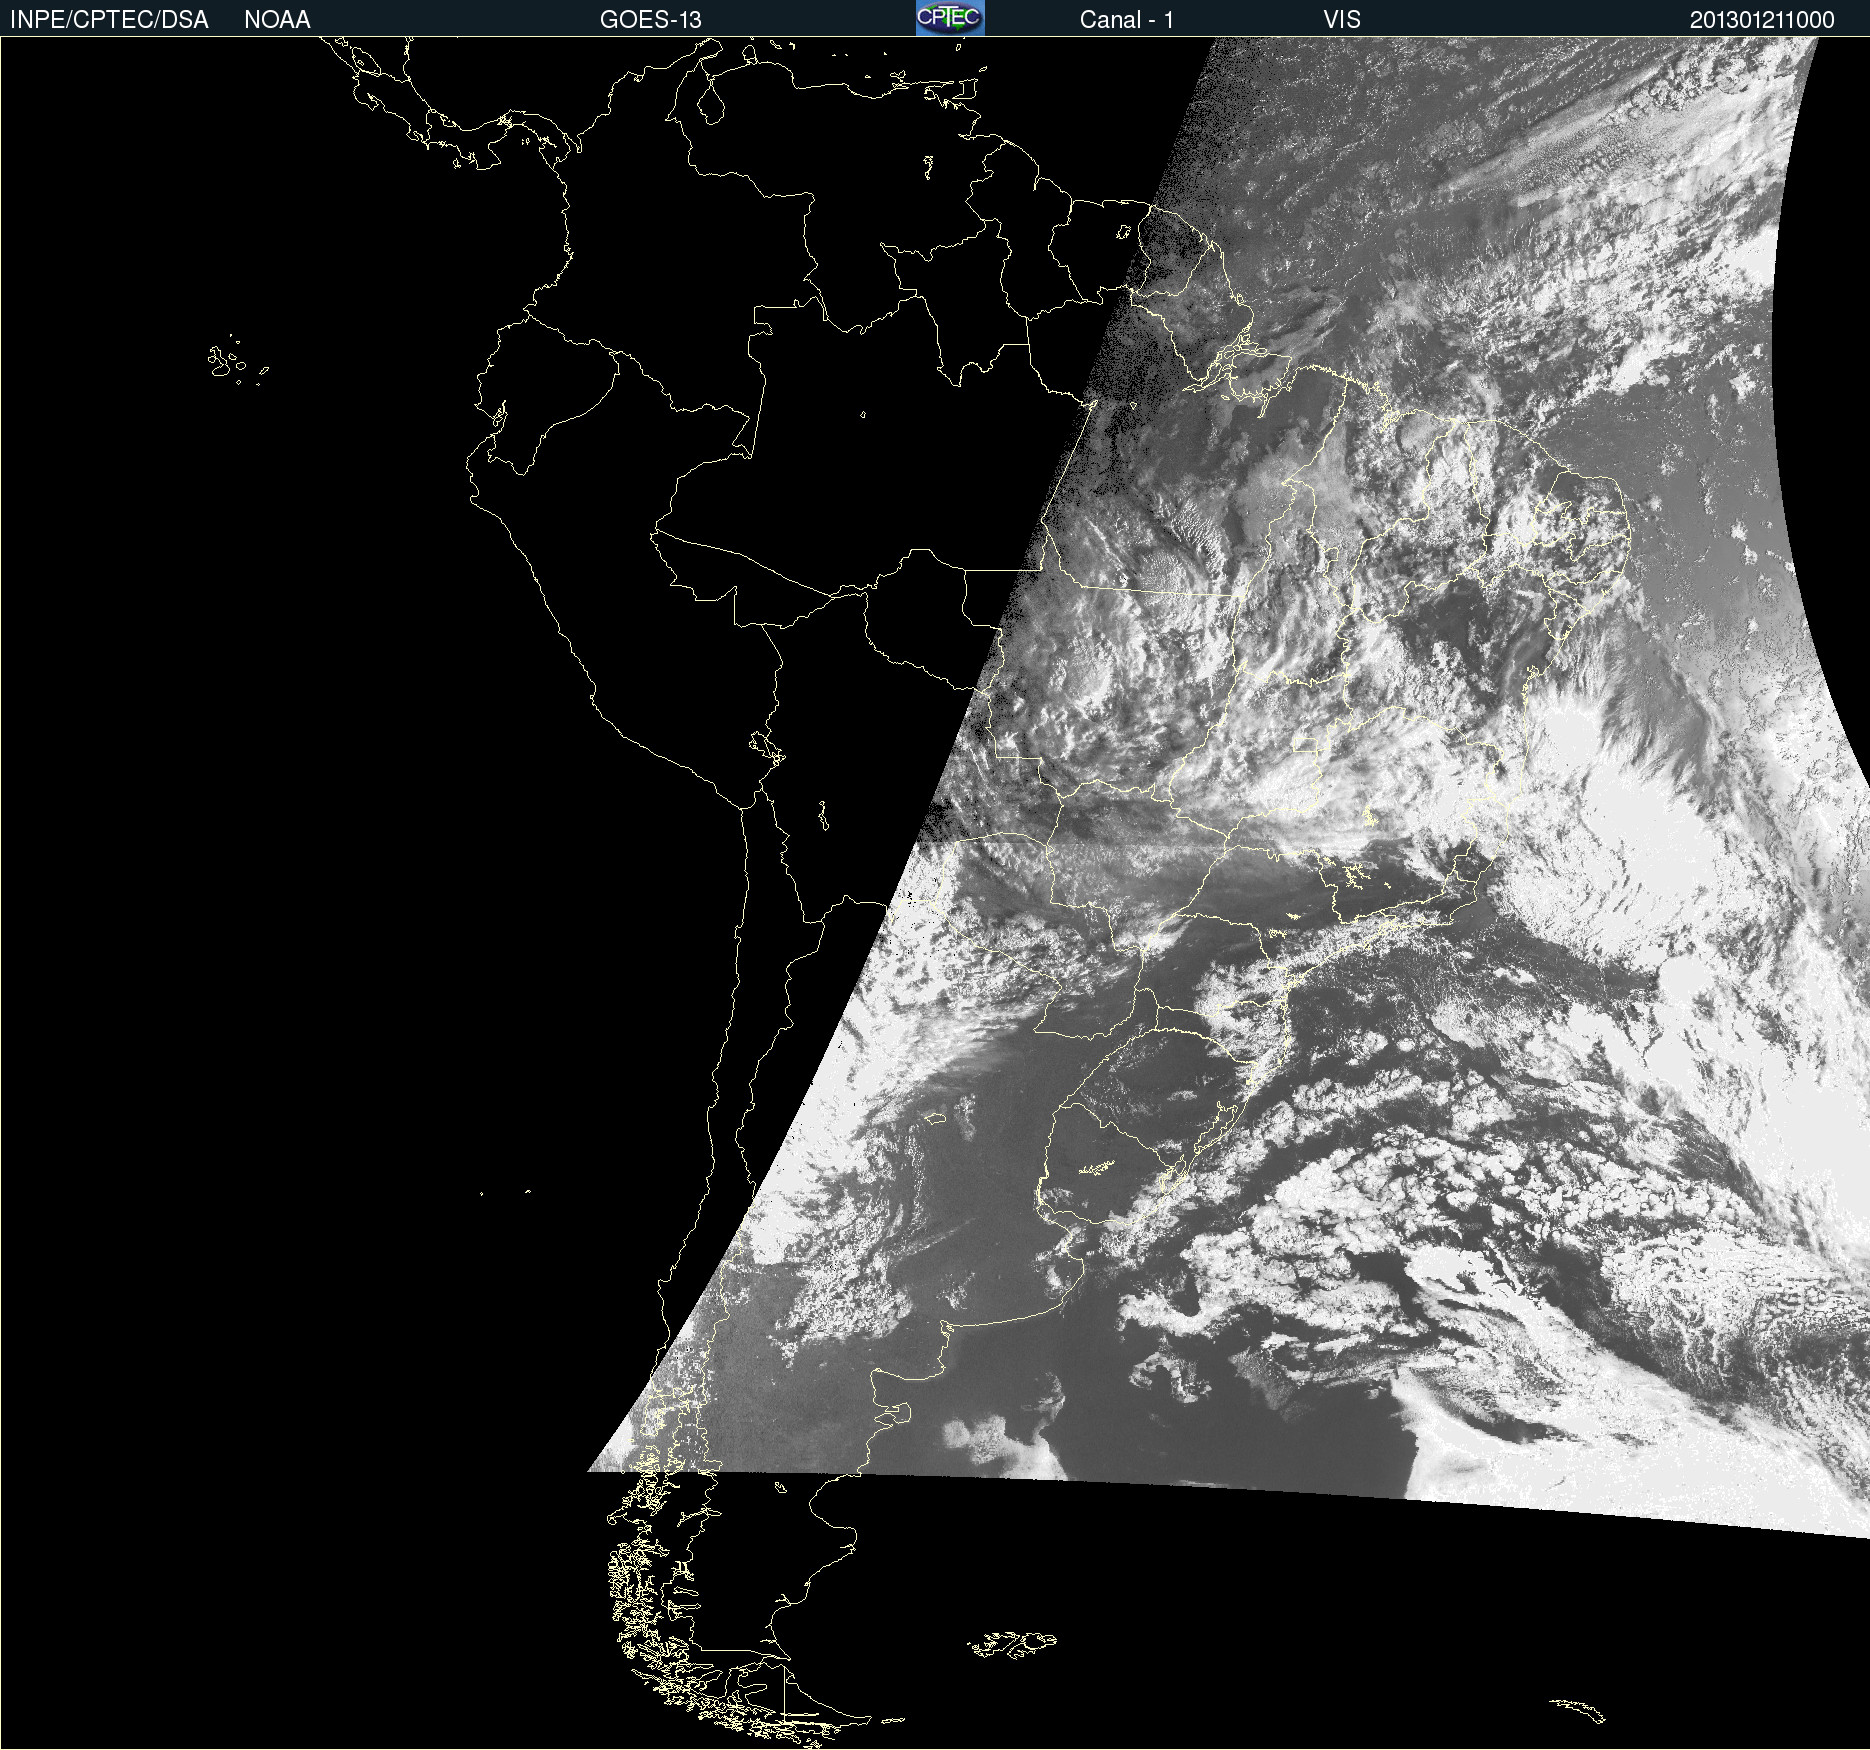Image resolution: width=1870 pixels, height=1750 pixels.
Task: Click the GOES-13 satellite label
Action: [x=650, y=20]
